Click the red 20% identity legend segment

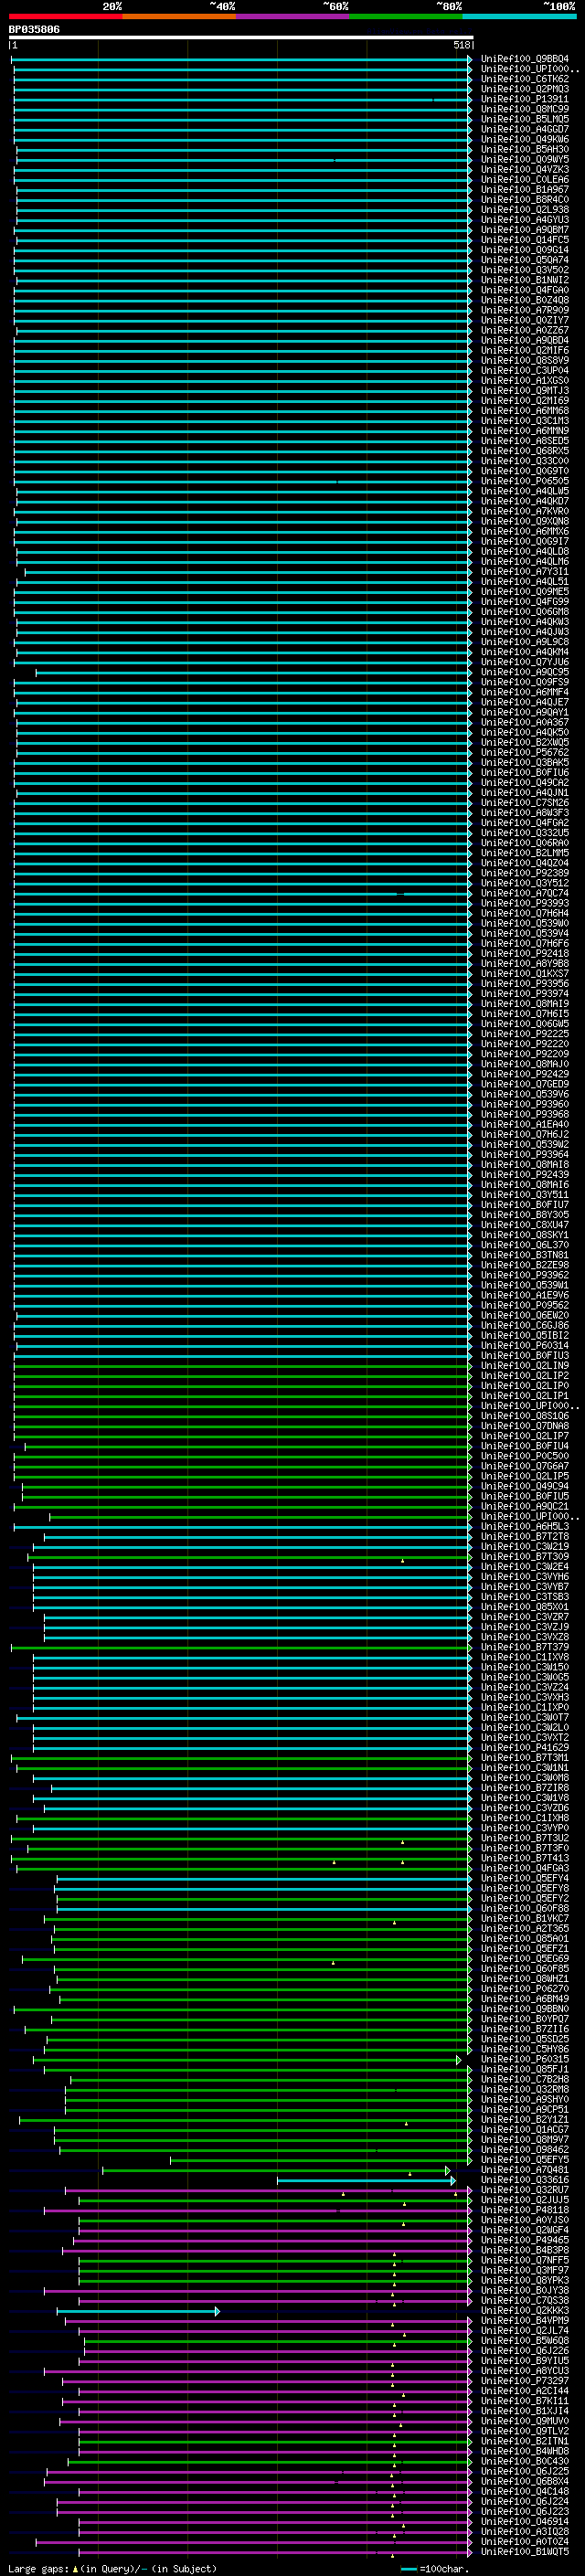pyautogui.click(x=65, y=16)
